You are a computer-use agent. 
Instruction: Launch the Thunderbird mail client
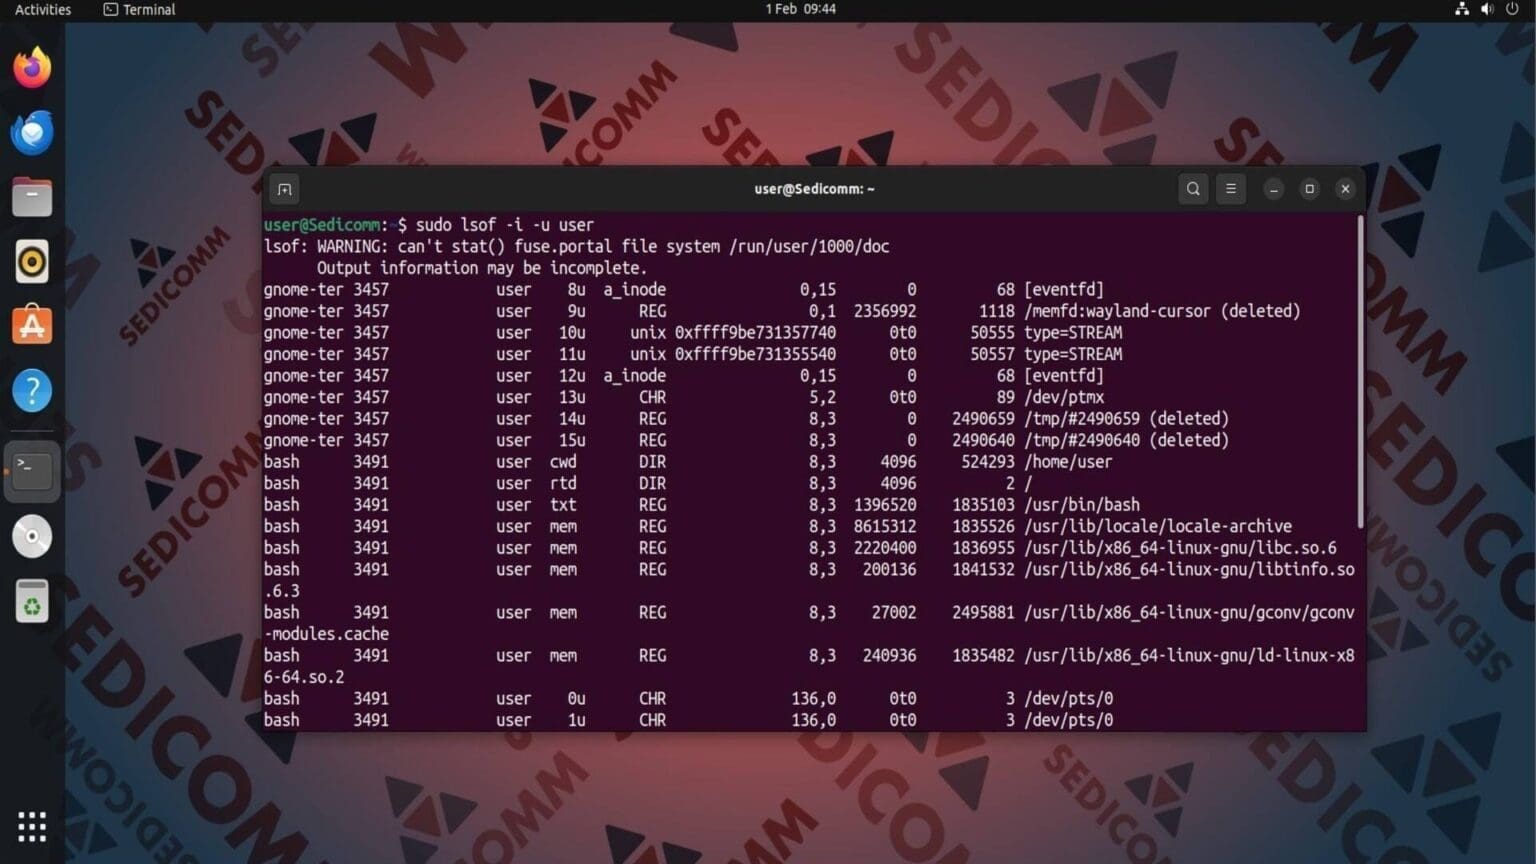click(31, 132)
